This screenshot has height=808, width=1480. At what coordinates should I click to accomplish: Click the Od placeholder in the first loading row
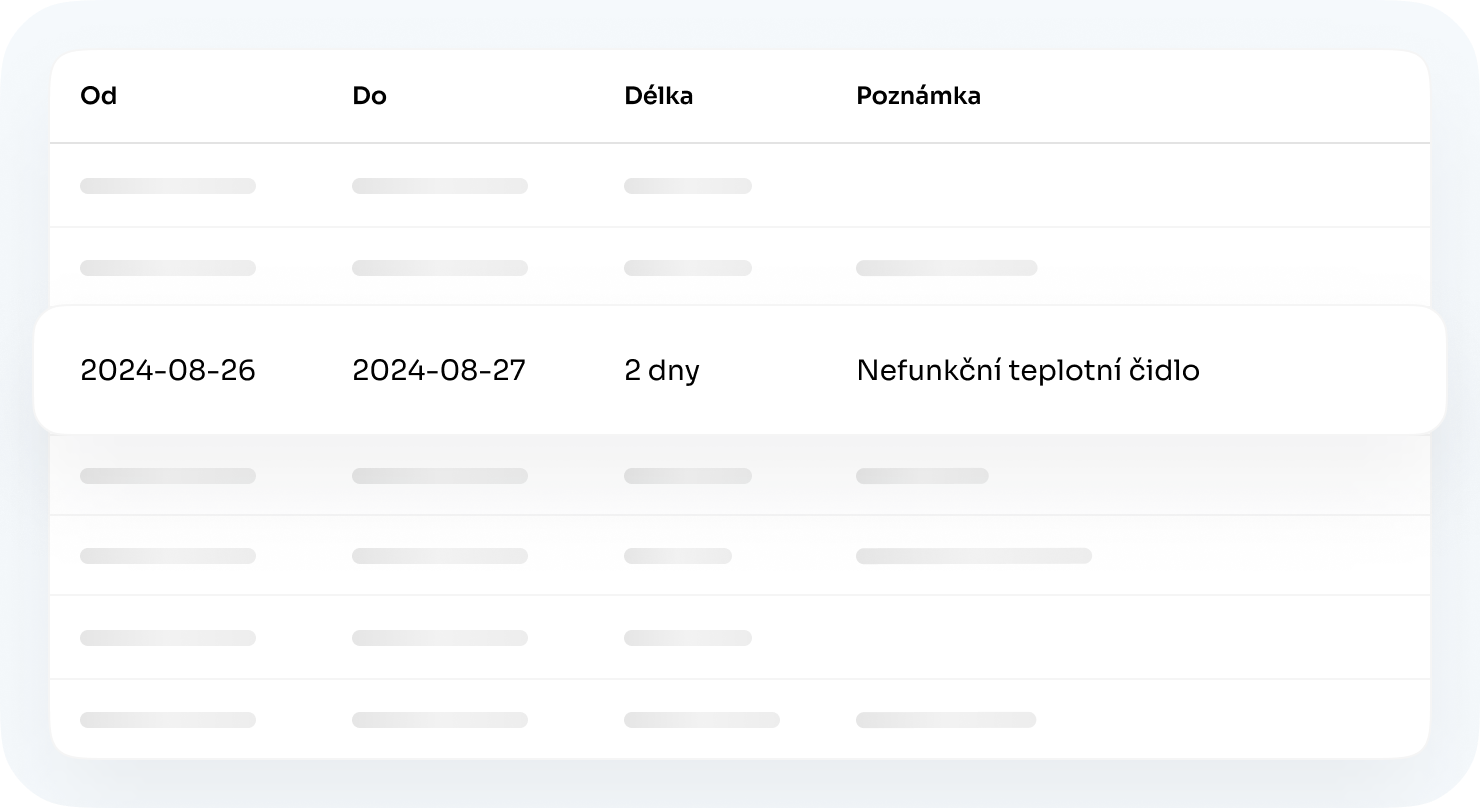[167, 185]
